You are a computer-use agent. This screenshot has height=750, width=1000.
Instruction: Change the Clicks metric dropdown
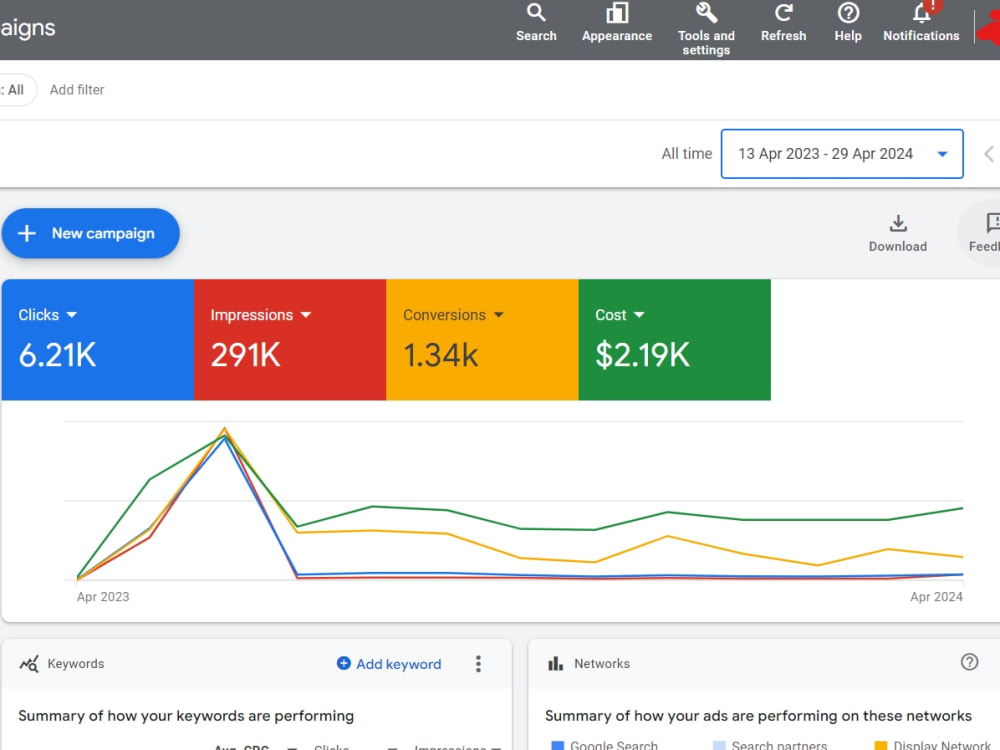48,314
